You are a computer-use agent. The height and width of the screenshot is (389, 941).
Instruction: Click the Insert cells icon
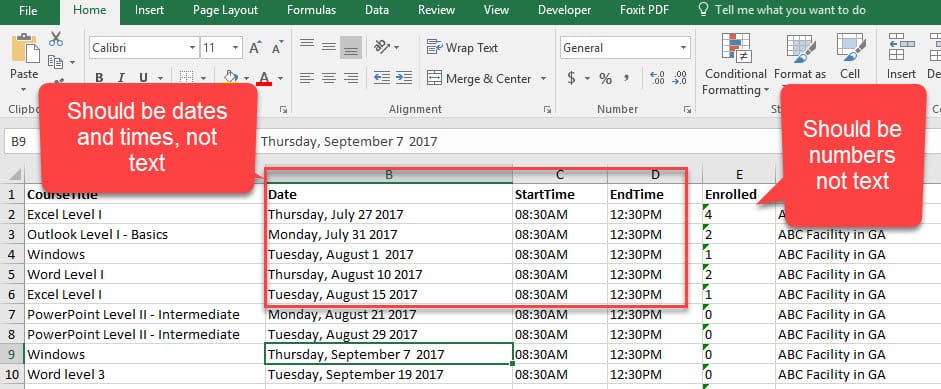pos(901,48)
